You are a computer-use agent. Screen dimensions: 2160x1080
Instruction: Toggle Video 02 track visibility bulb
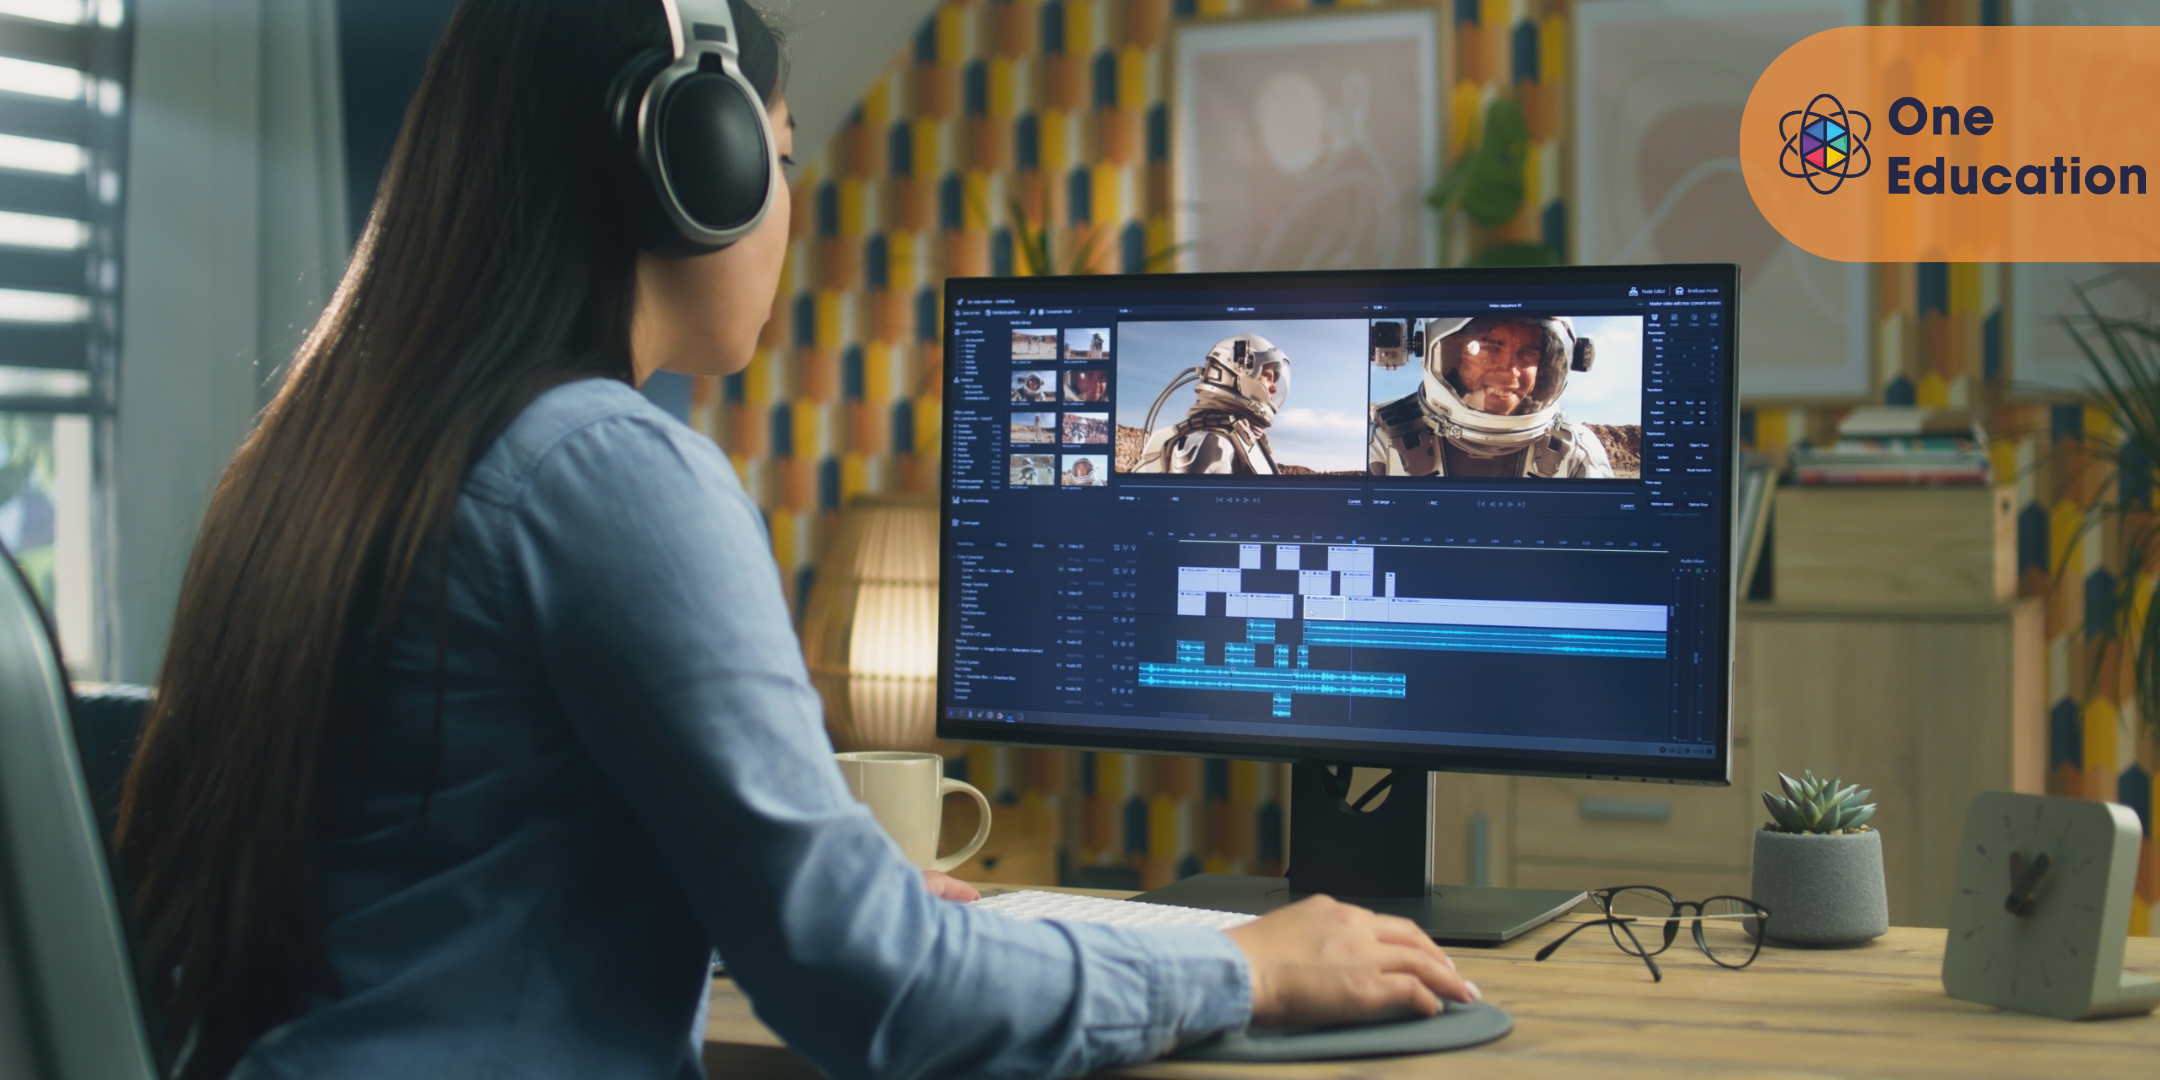point(1133,571)
